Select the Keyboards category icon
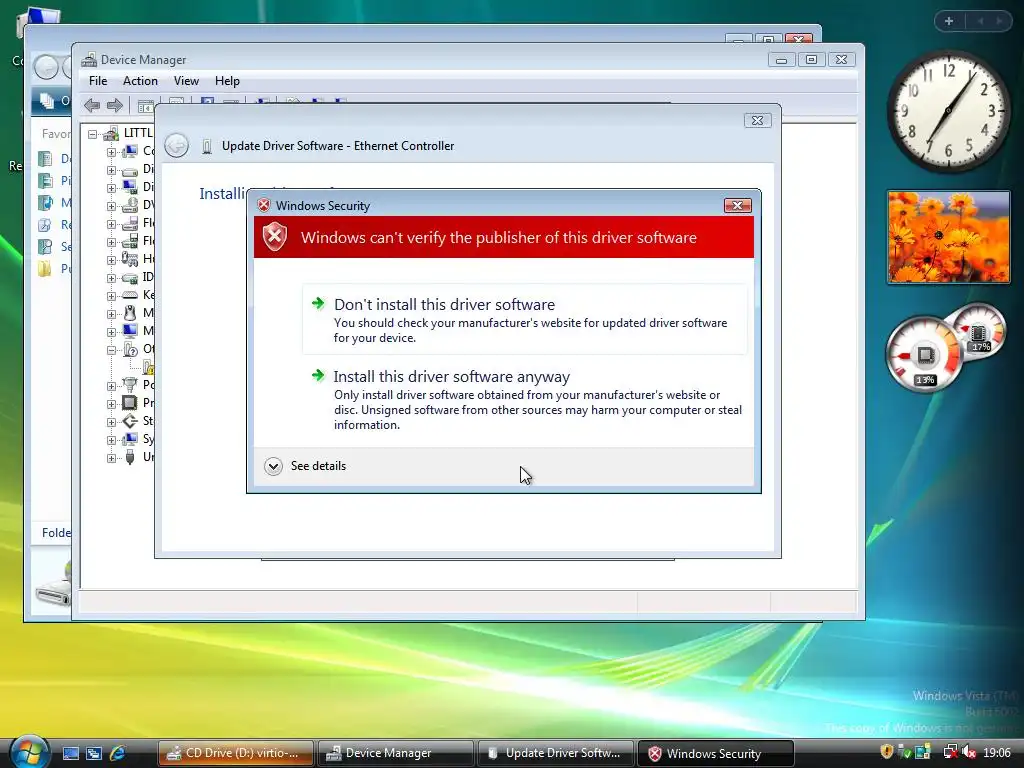1024x768 pixels. 130,295
